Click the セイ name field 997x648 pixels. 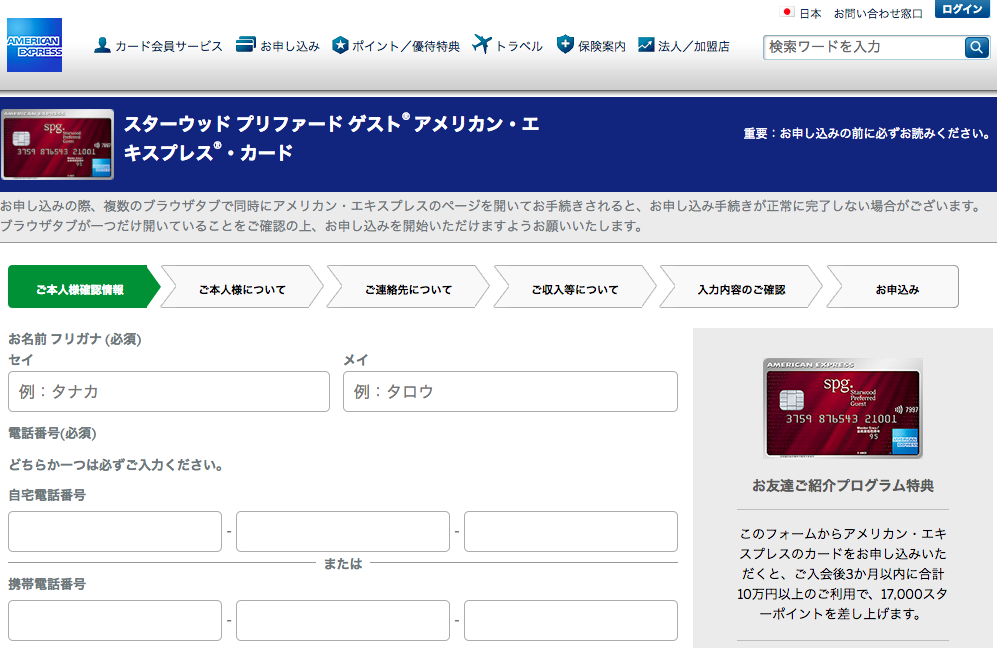click(x=168, y=392)
